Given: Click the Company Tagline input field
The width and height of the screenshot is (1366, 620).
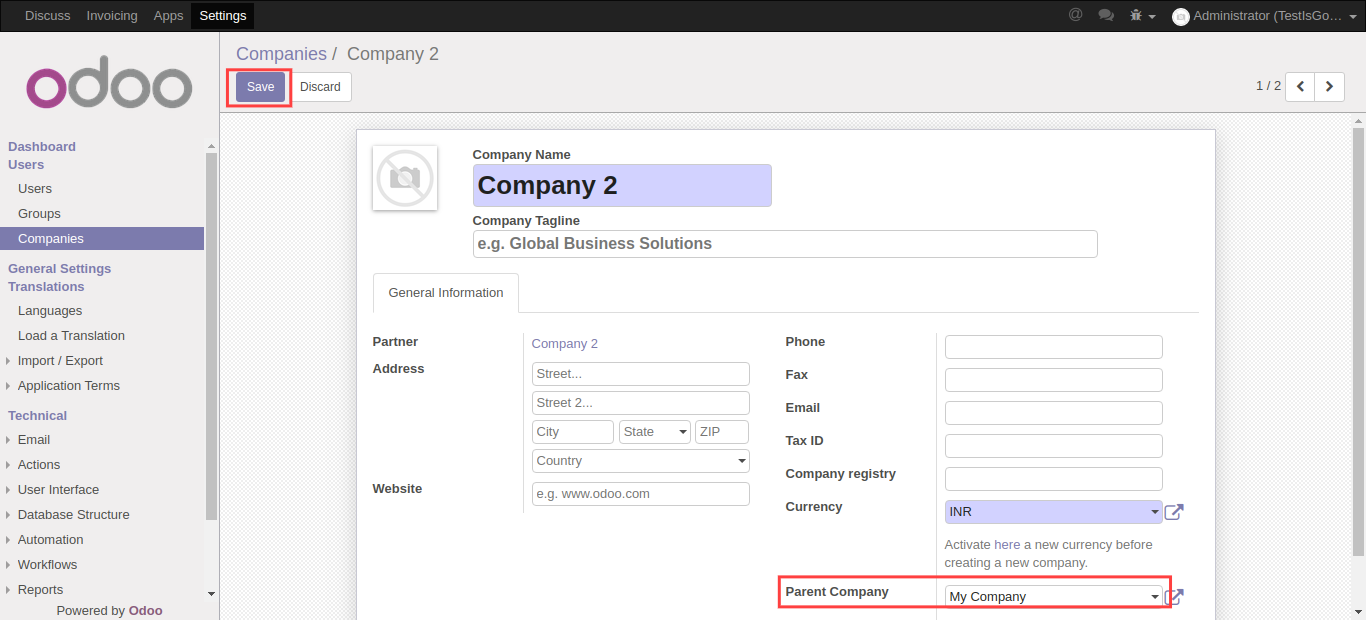Looking at the screenshot, I should click(784, 244).
